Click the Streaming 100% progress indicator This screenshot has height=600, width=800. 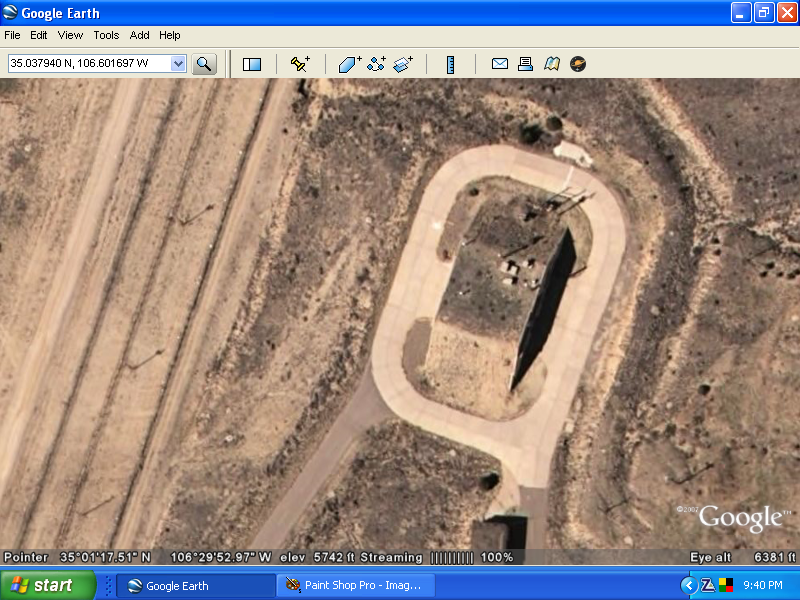click(x=437, y=557)
